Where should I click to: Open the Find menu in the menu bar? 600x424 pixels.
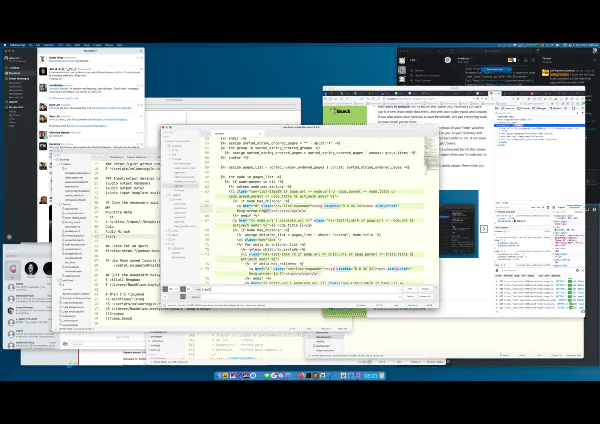tap(59, 45)
